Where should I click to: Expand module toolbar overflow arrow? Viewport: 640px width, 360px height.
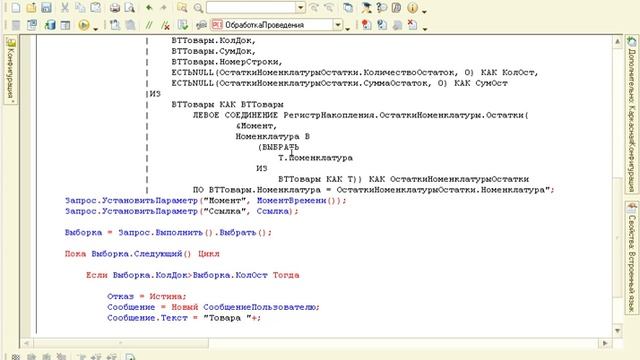click(x=347, y=29)
